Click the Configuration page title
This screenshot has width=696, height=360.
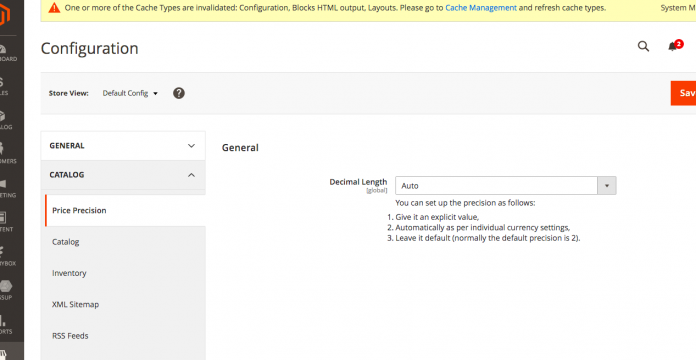click(x=90, y=48)
